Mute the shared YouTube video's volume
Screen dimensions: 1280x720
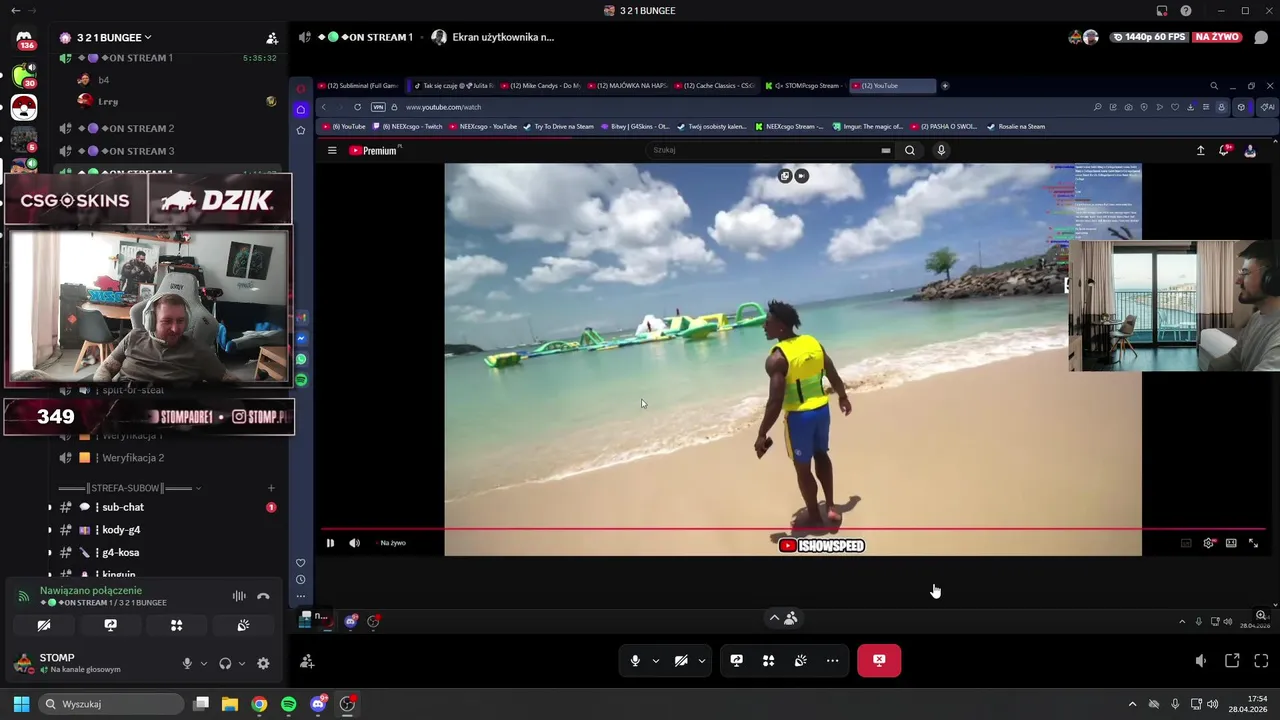pyautogui.click(x=354, y=543)
